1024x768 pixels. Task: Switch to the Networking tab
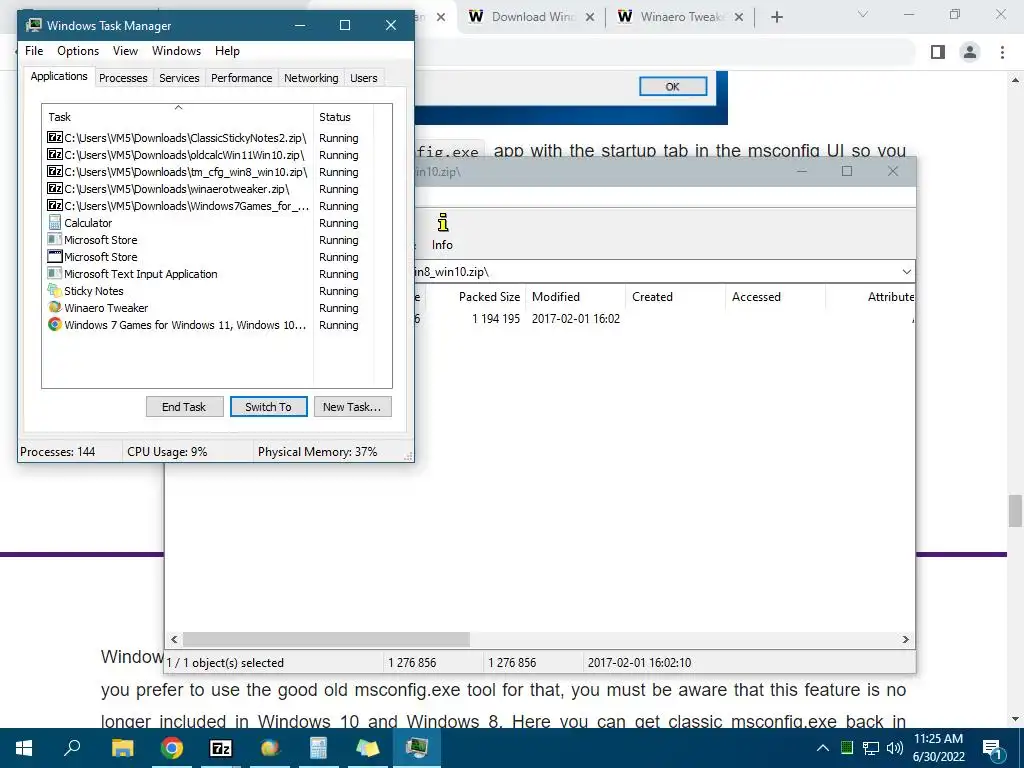[311, 78]
